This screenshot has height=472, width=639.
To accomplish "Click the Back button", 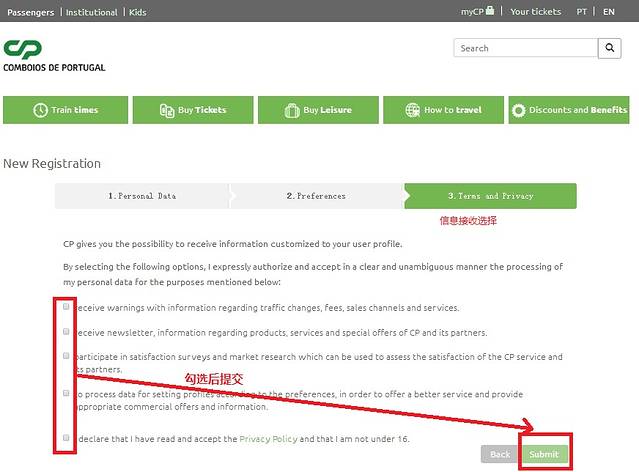I will tap(500, 454).
